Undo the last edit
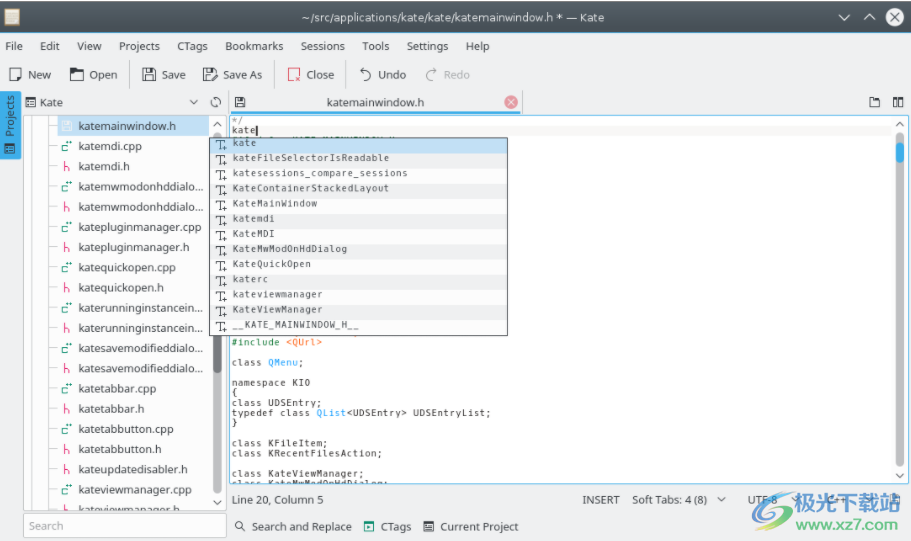Viewport: 911px width, 541px height. [x=382, y=74]
